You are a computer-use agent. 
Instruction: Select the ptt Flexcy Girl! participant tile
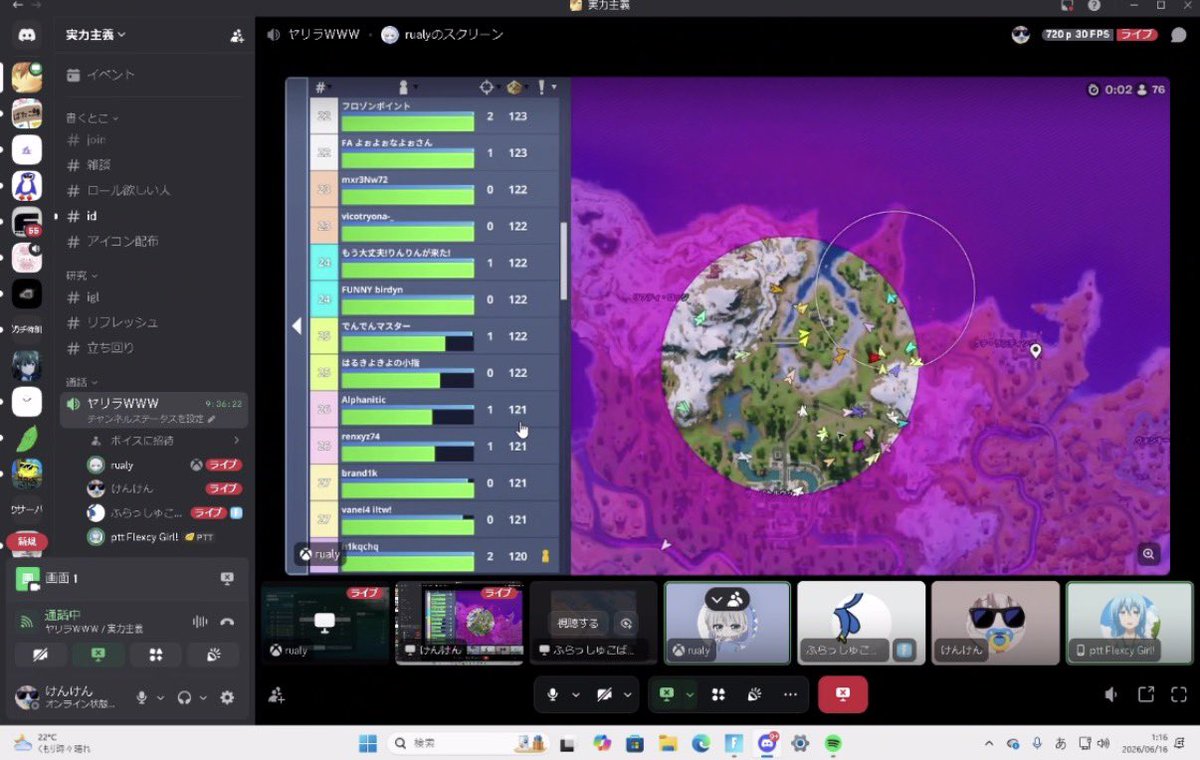point(1129,623)
